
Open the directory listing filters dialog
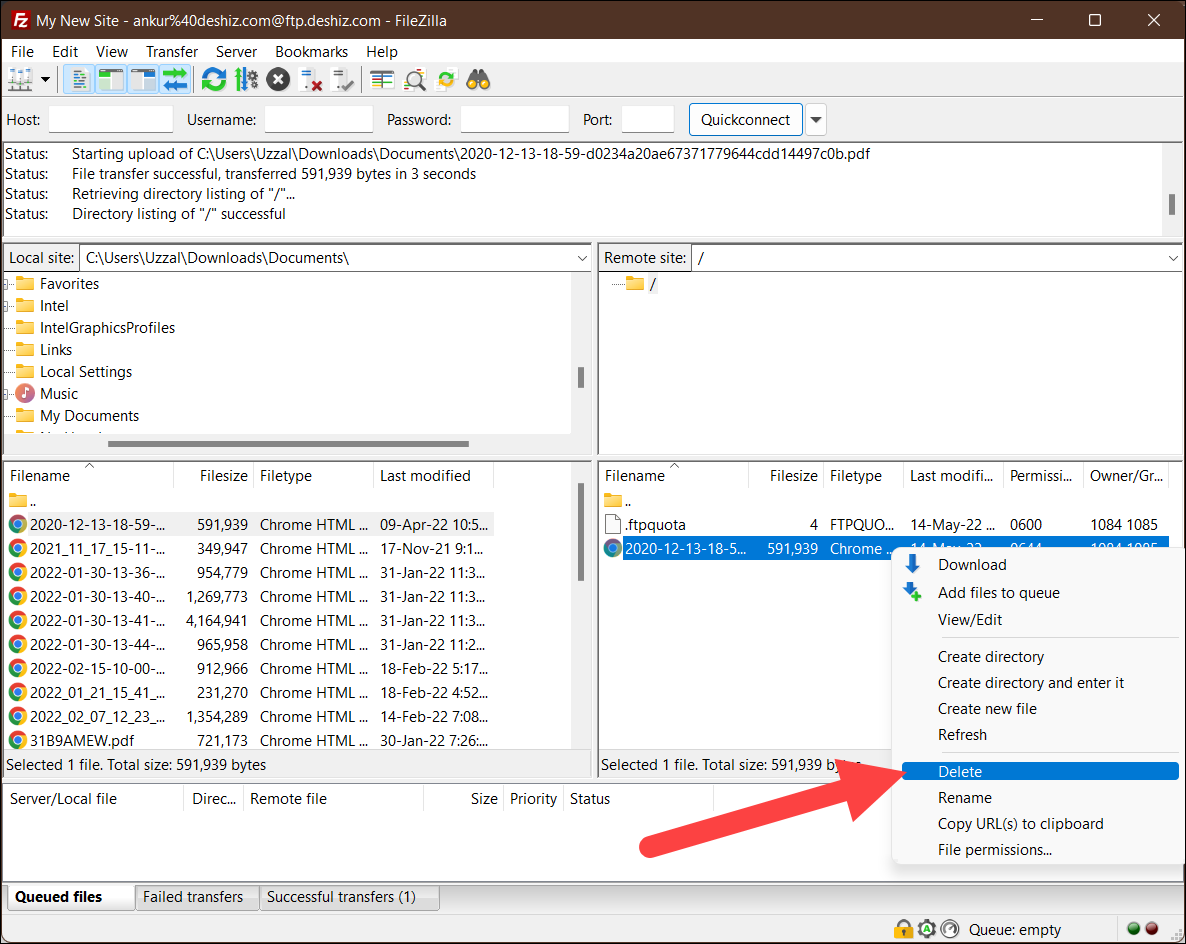coord(382,79)
